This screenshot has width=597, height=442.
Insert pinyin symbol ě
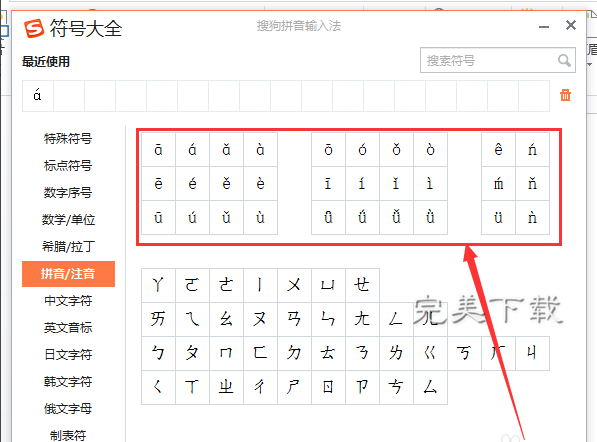pos(226,184)
